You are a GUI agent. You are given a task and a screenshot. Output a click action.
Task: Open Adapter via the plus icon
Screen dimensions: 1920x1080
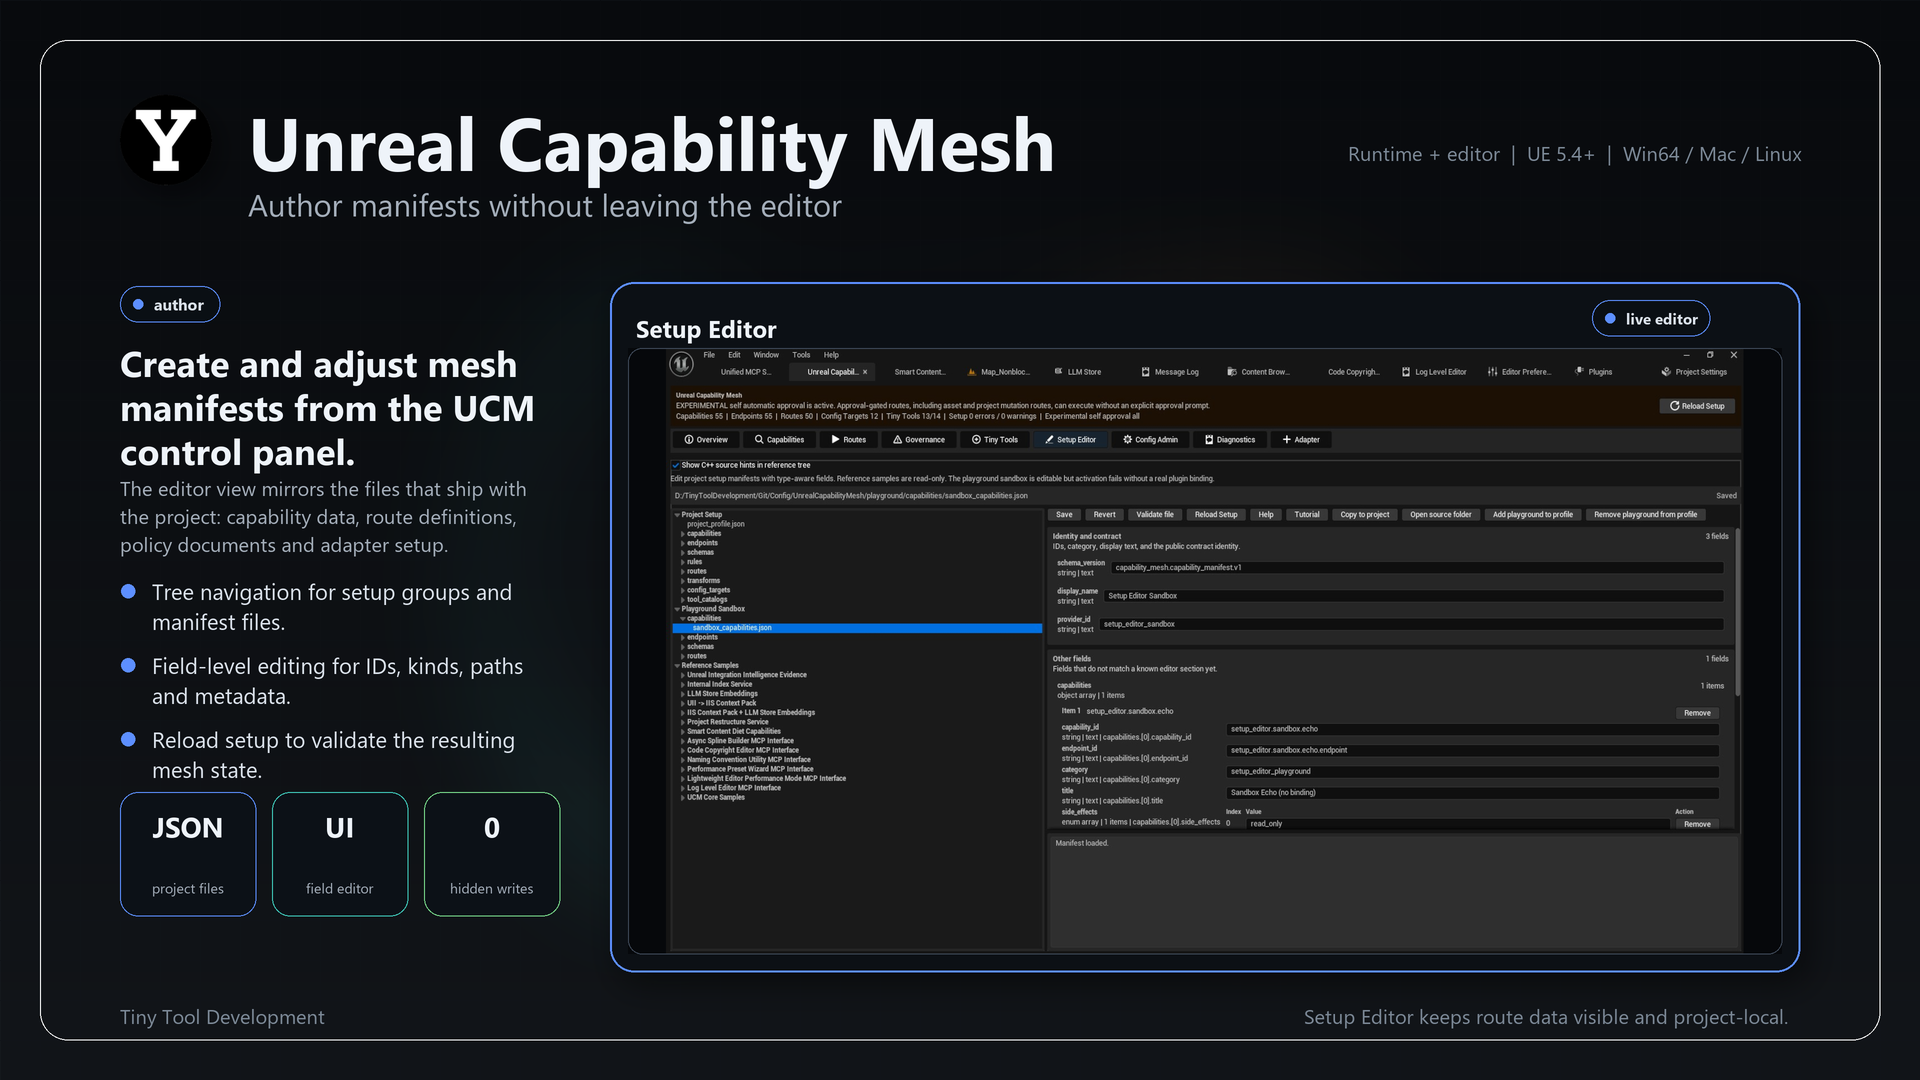click(1287, 440)
